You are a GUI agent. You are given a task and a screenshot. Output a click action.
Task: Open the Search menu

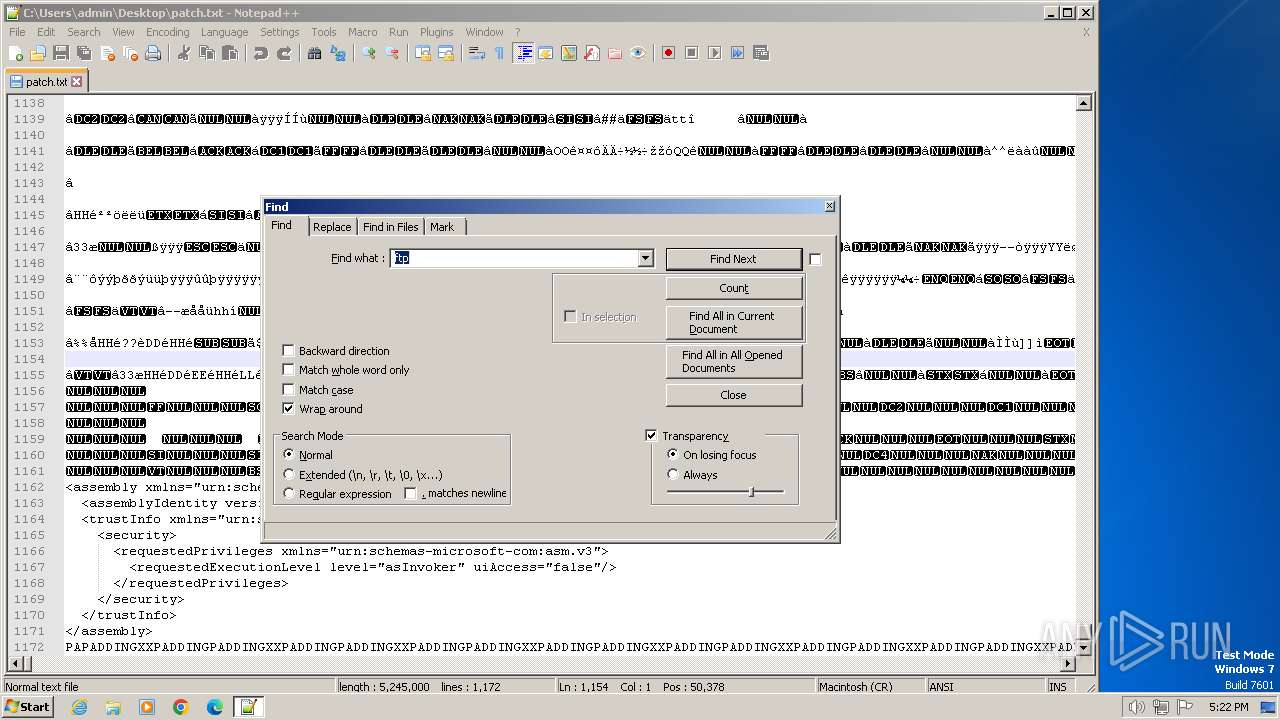(x=83, y=32)
